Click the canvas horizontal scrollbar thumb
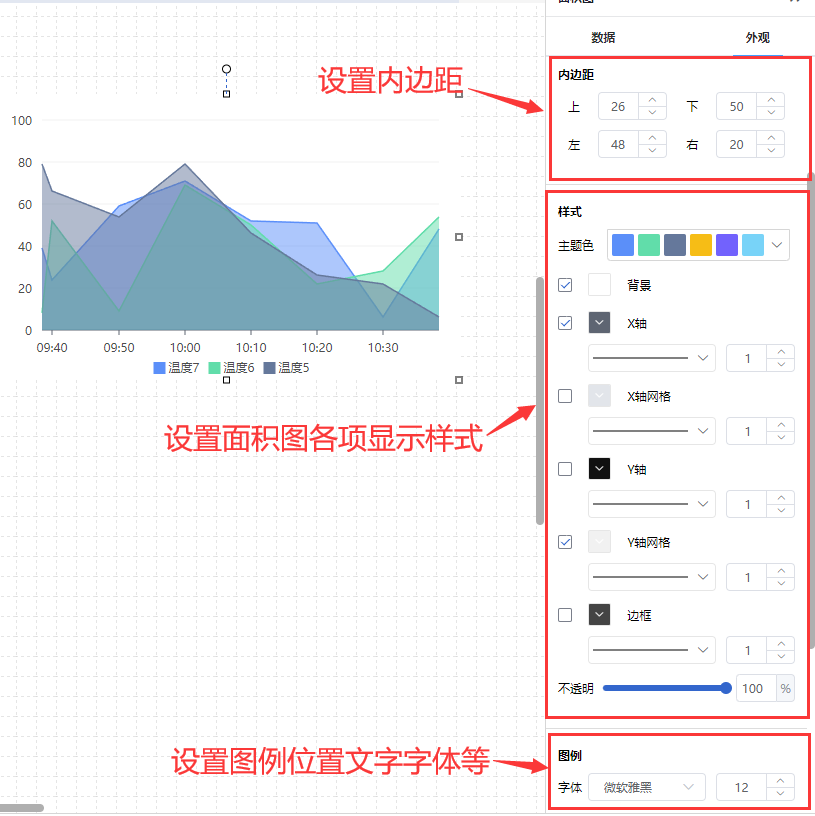The image size is (815, 816). [x=22, y=808]
